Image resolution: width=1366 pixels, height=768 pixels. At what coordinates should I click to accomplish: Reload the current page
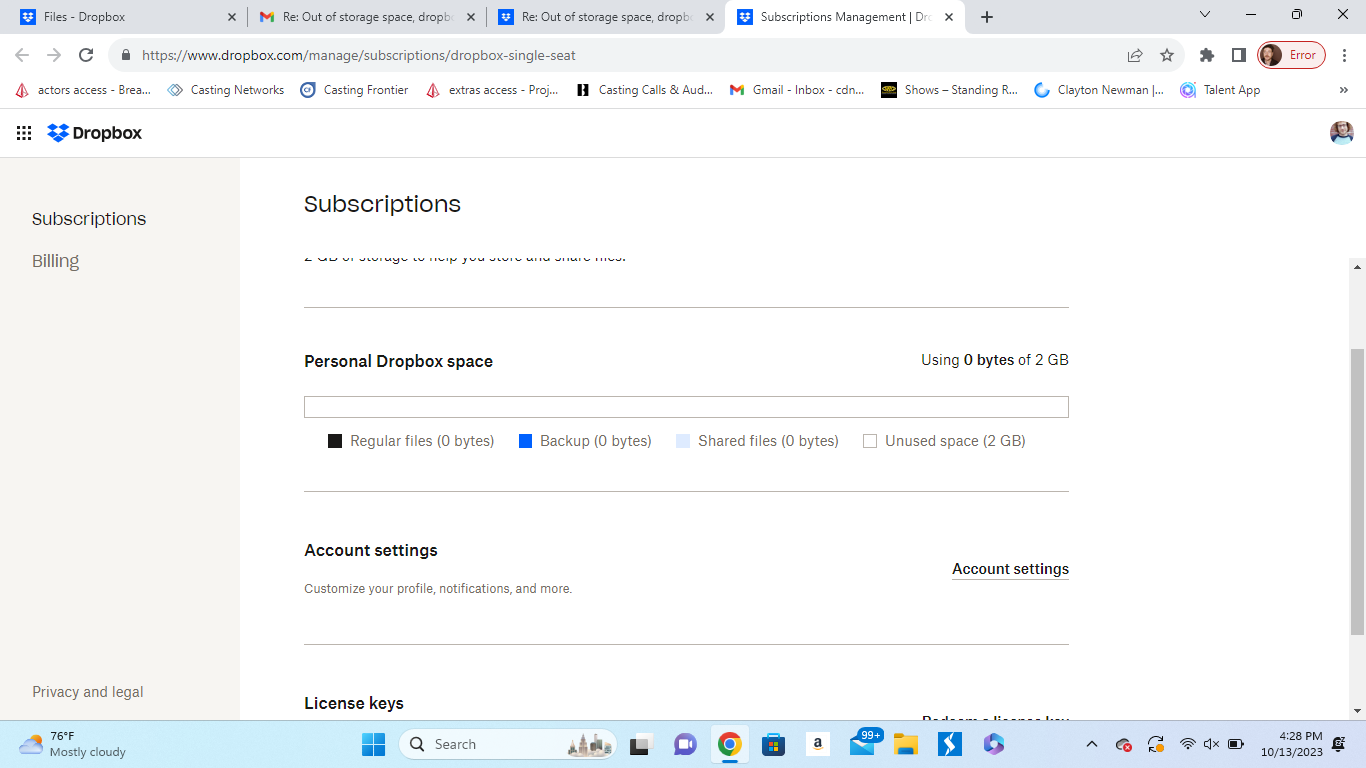(86, 56)
